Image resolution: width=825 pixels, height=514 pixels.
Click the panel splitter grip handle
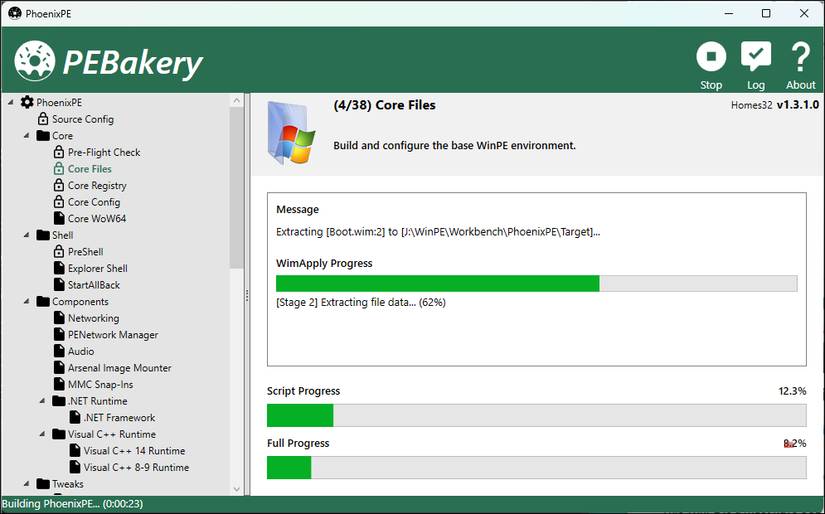(247, 295)
